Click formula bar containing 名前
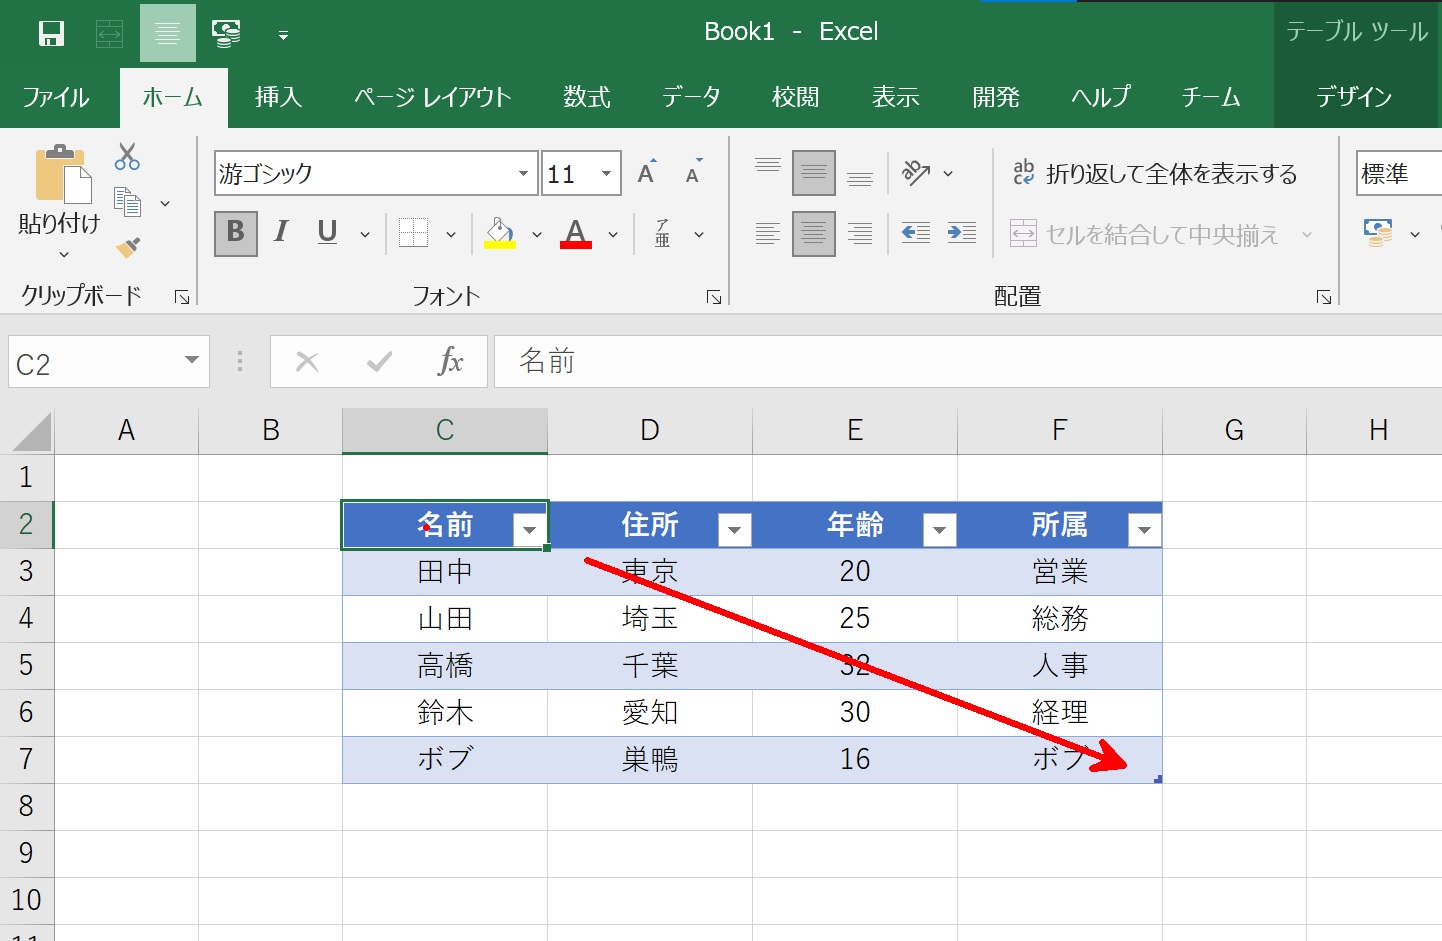Viewport: 1442px width, 941px height. (968, 362)
